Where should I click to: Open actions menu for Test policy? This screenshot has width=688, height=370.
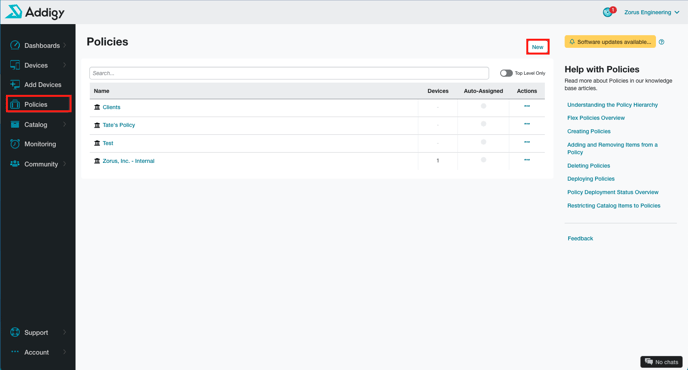pyautogui.click(x=527, y=142)
